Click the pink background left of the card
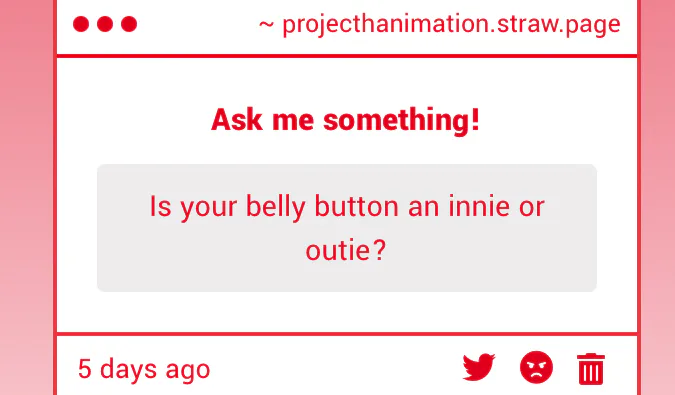 27,198
